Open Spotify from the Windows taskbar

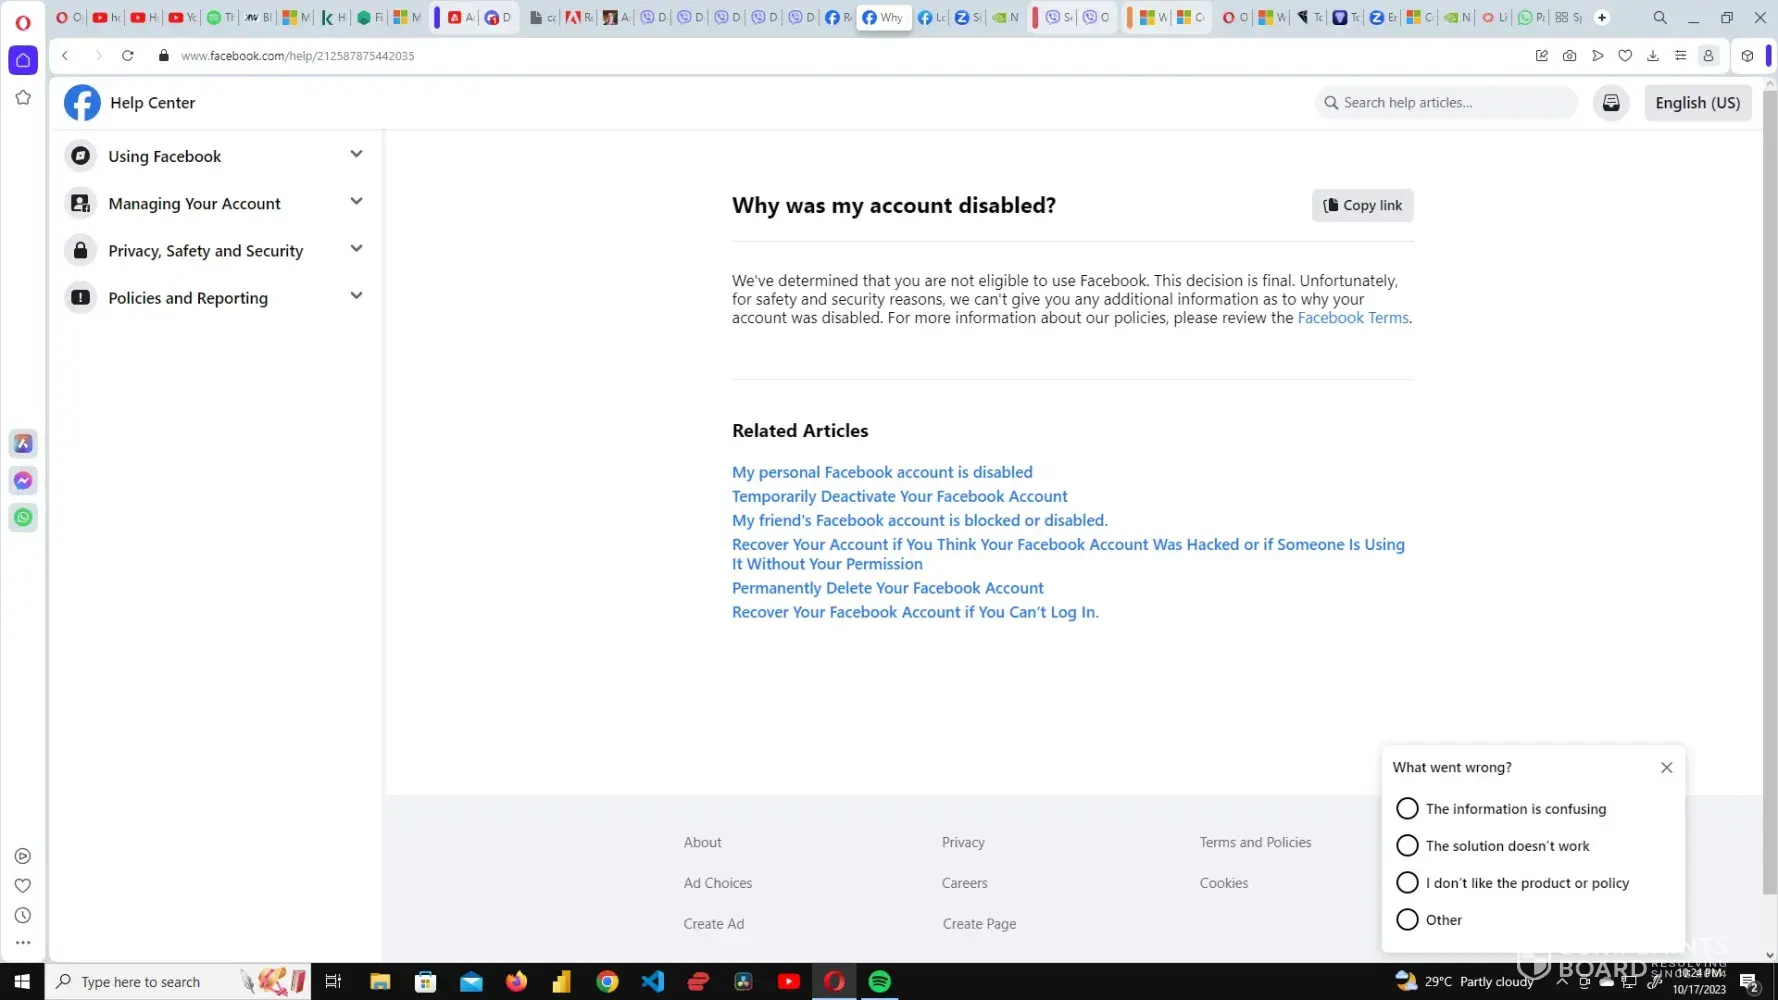880,982
